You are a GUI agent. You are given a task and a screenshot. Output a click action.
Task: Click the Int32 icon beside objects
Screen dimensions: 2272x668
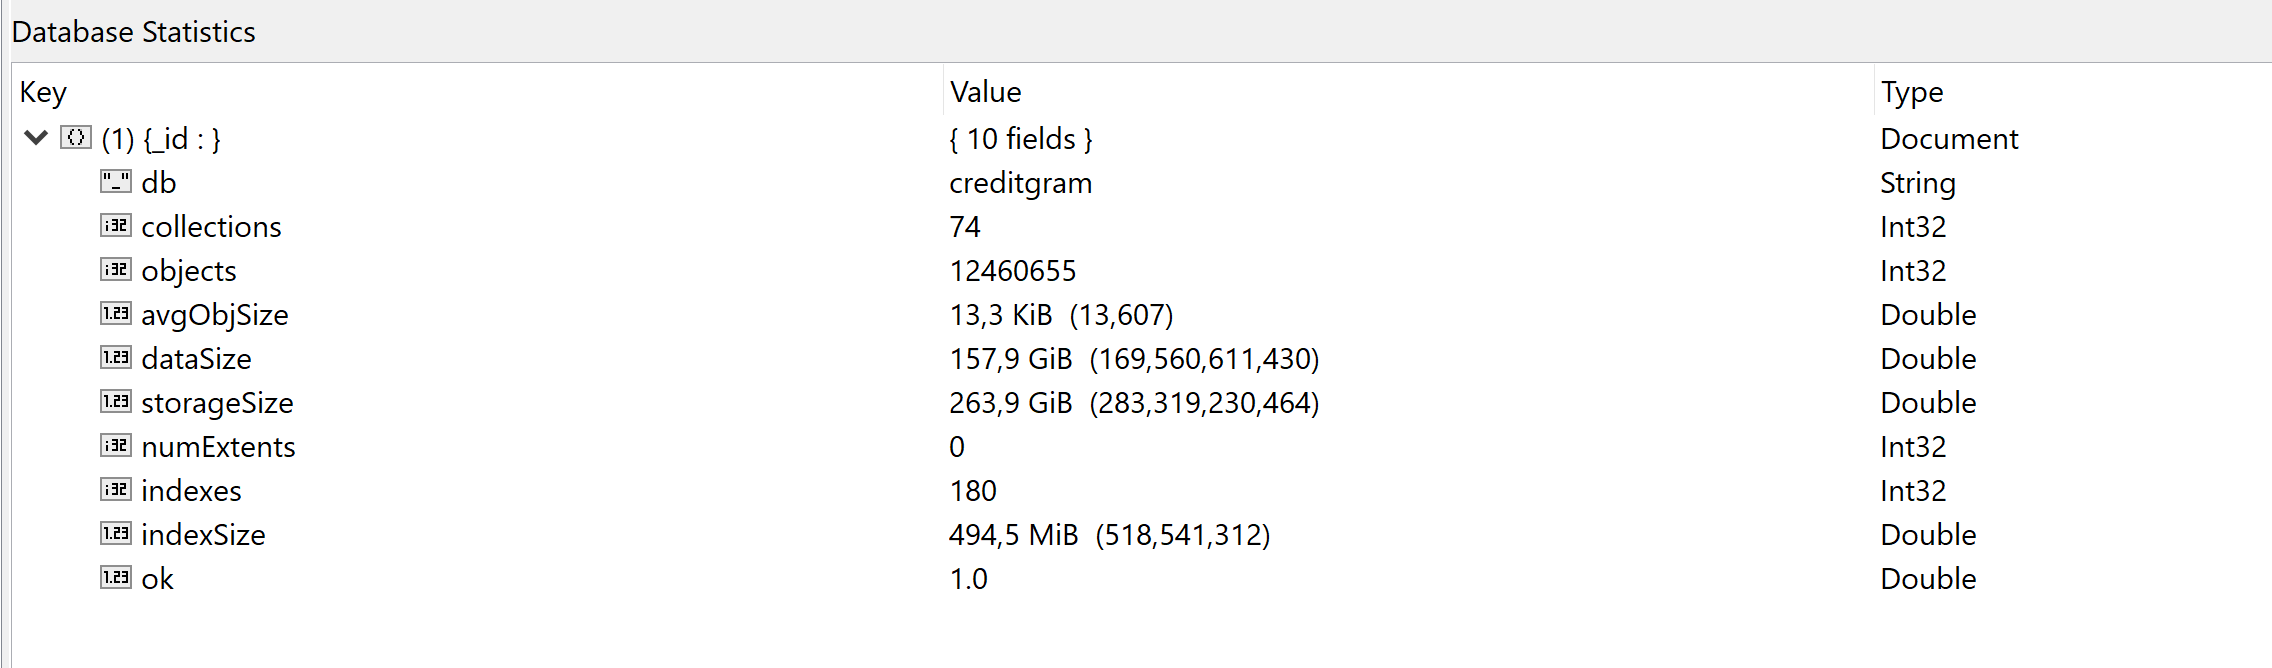click(116, 270)
